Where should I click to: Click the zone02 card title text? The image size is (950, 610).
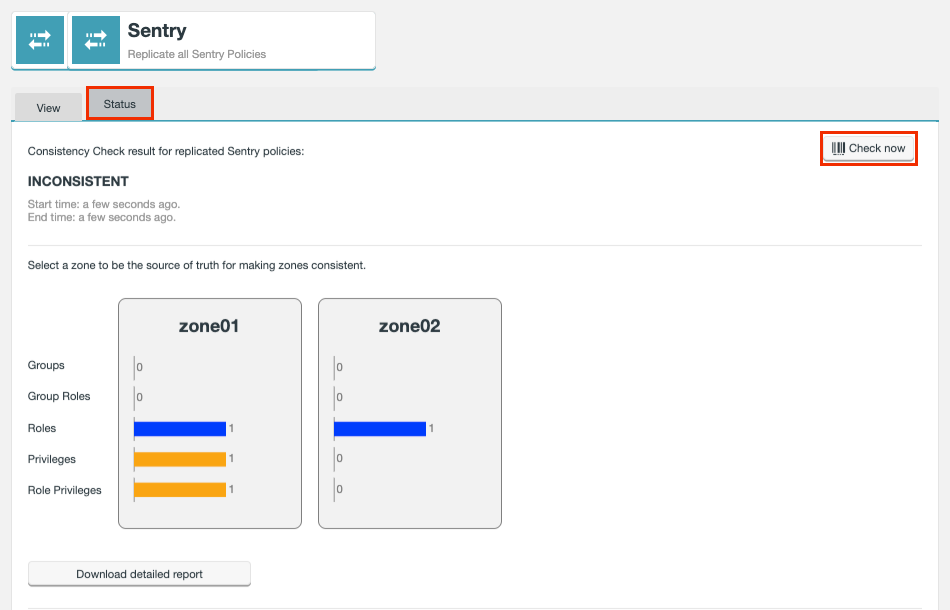pyautogui.click(x=410, y=325)
